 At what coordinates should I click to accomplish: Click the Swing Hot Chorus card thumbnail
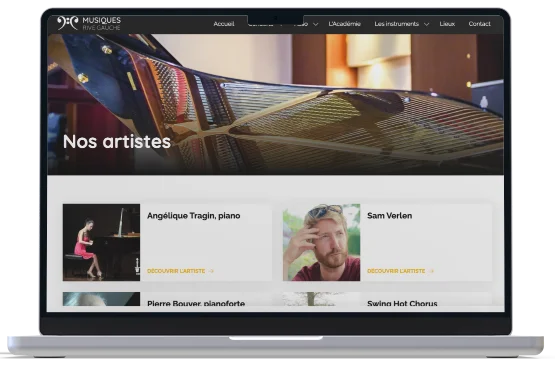pyautogui.click(x=321, y=299)
